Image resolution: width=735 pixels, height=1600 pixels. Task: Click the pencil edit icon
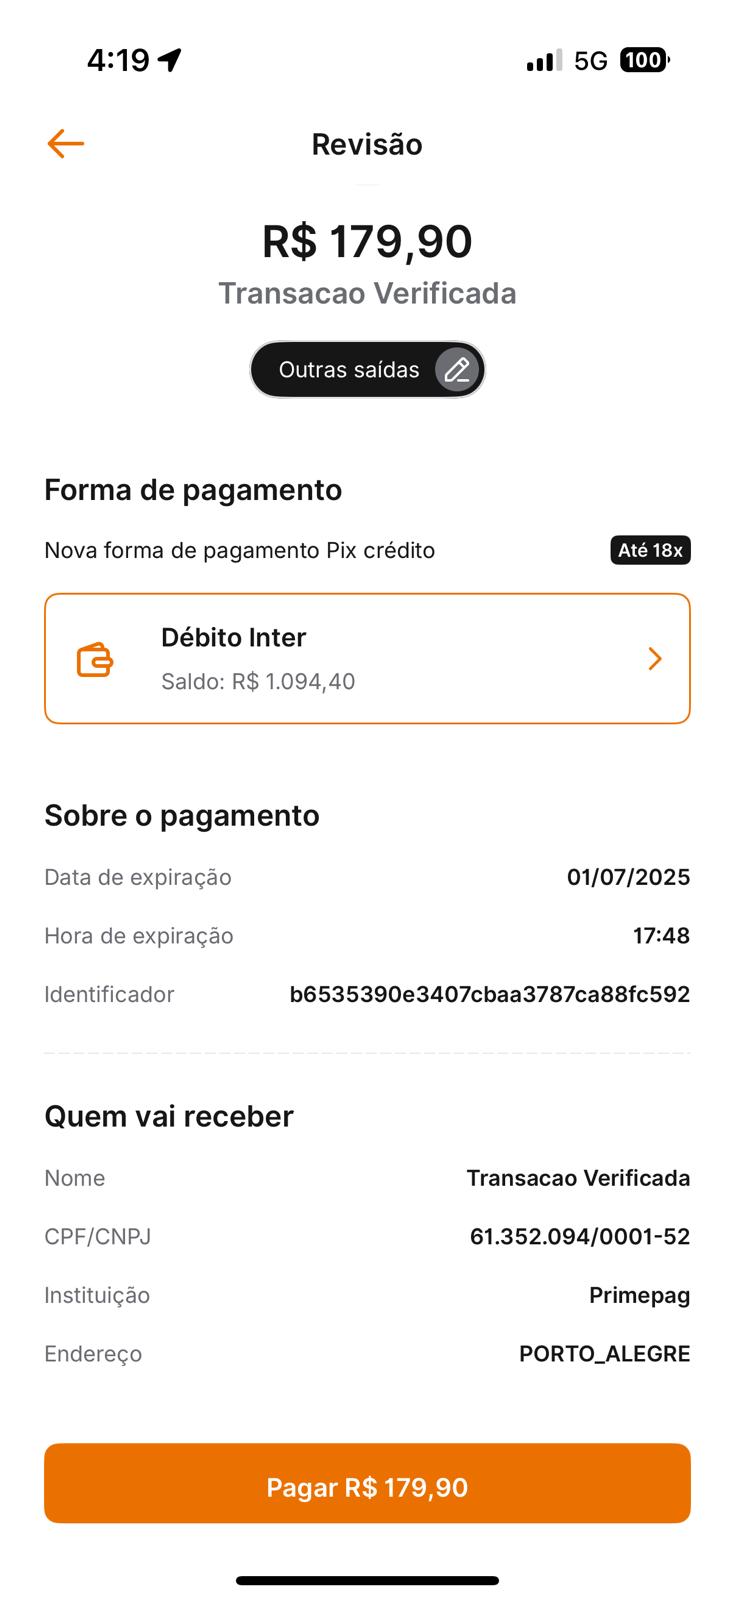[x=457, y=370]
